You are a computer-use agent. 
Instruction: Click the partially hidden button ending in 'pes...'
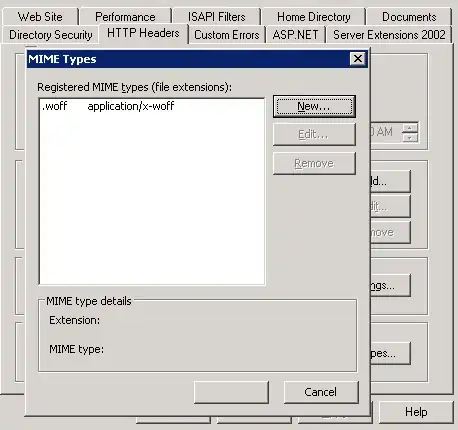[x=390, y=353]
